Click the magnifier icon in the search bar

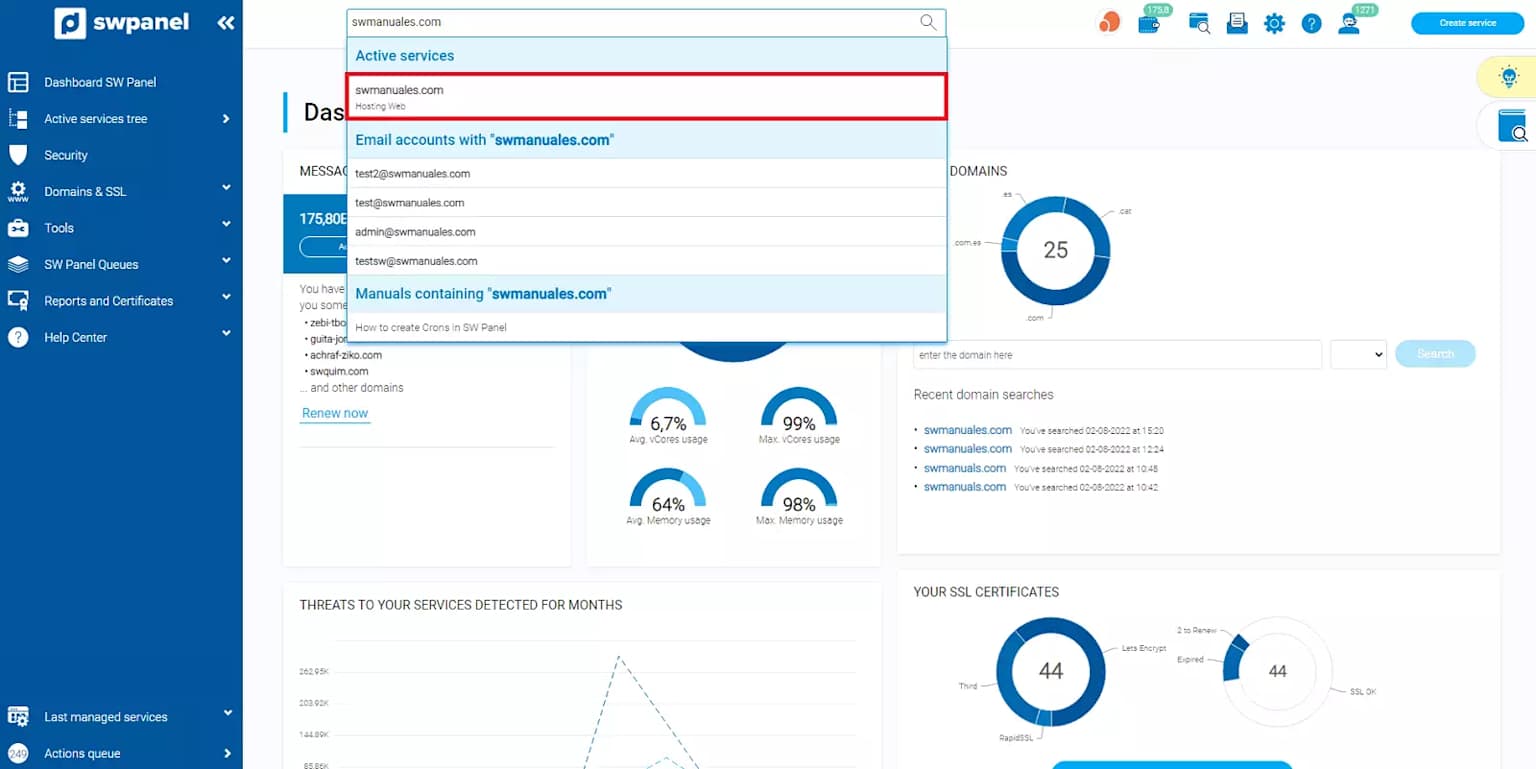pyautogui.click(x=928, y=22)
